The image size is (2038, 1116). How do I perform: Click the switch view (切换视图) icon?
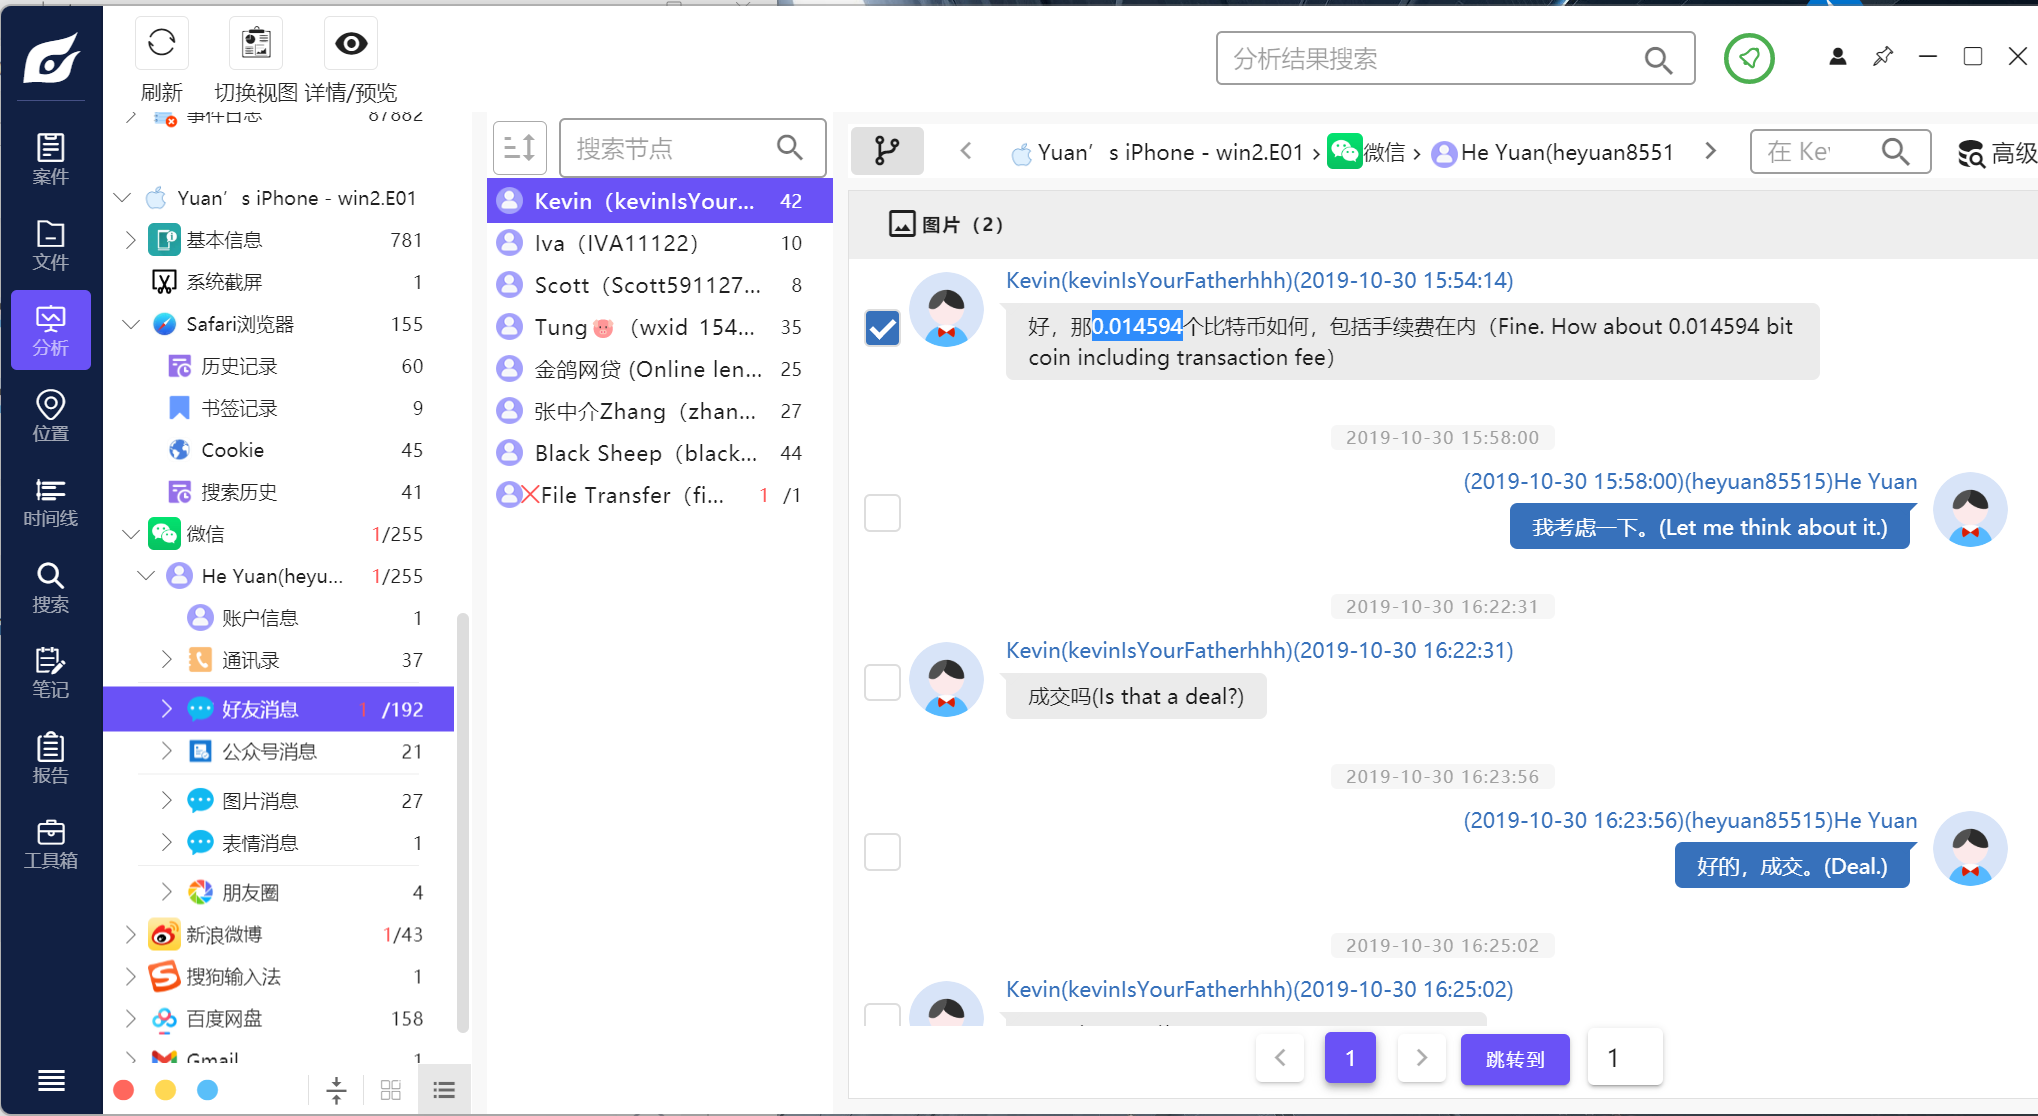[256, 43]
